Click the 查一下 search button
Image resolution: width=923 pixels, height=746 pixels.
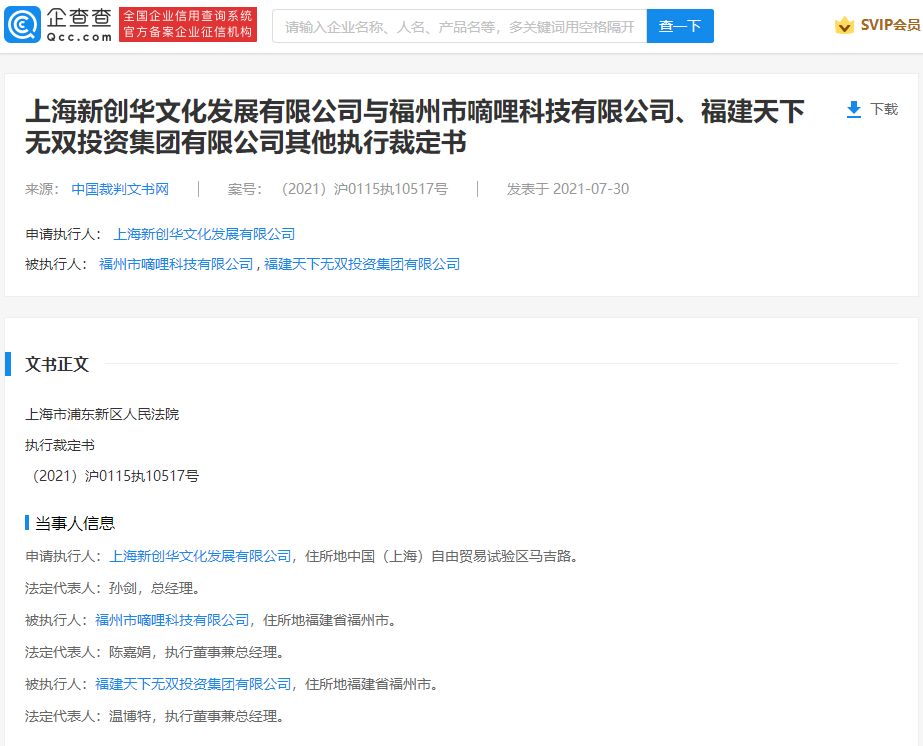coord(680,26)
